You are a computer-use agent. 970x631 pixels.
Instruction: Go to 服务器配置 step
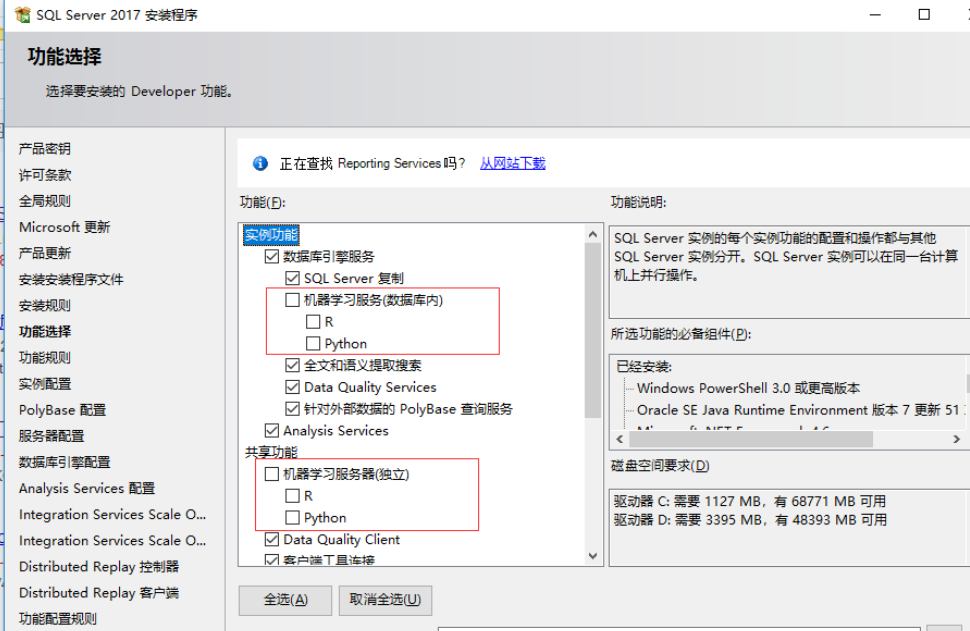tap(51, 436)
